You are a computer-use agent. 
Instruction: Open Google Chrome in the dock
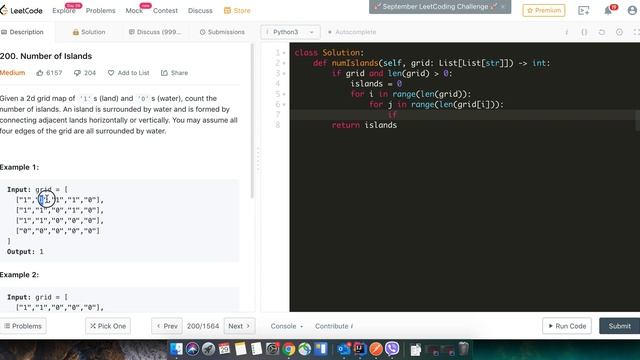point(289,349)
